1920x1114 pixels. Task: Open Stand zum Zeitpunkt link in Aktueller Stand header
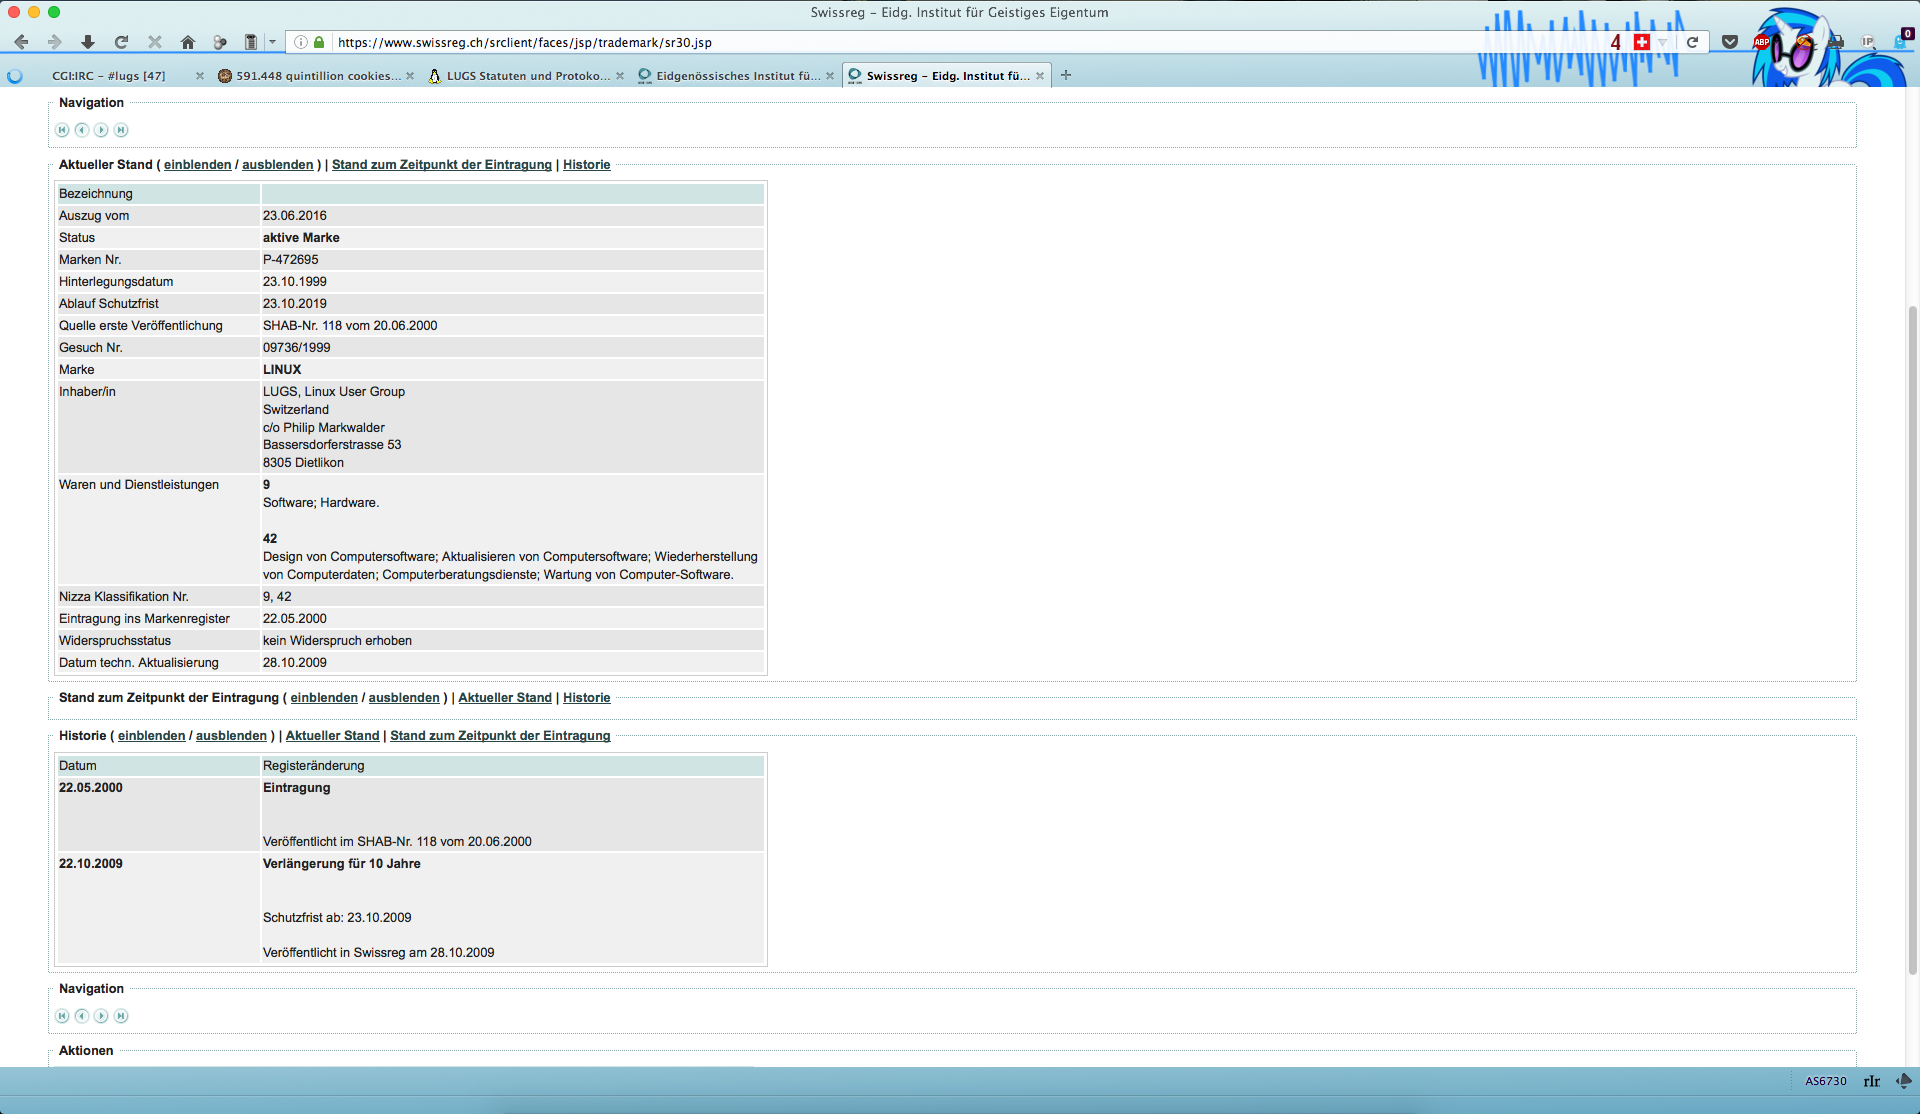(x=441, y=165)
